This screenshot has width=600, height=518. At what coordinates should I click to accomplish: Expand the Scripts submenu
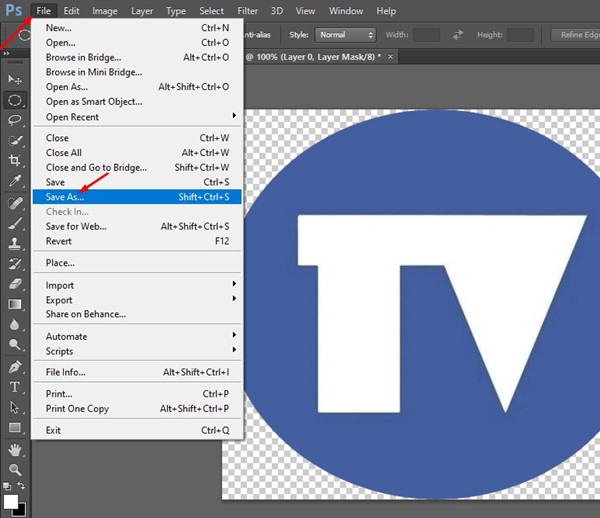click(x=137, y=351)
